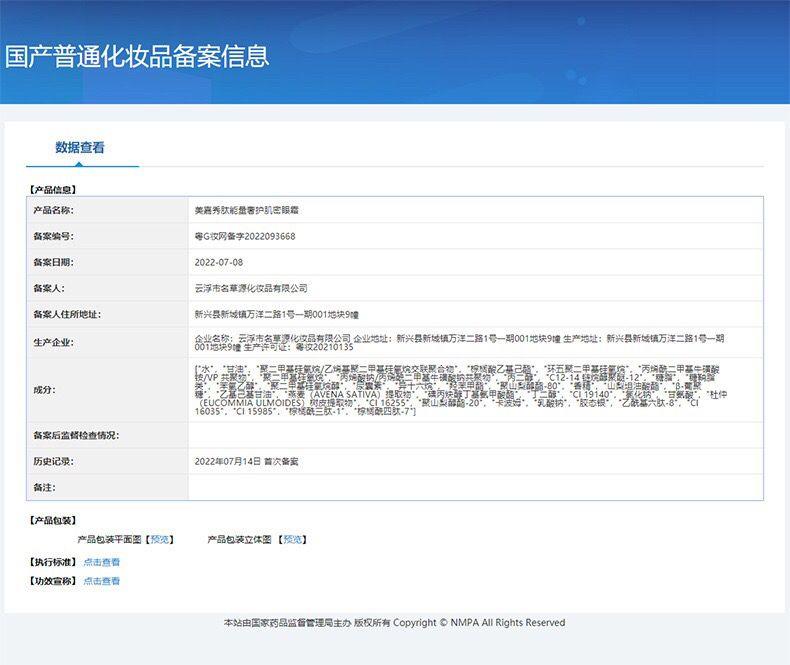The width and height of the screenshot is (790, 665).
Task: Select the 【执行标准】 heading
Action: pos(52,562)
